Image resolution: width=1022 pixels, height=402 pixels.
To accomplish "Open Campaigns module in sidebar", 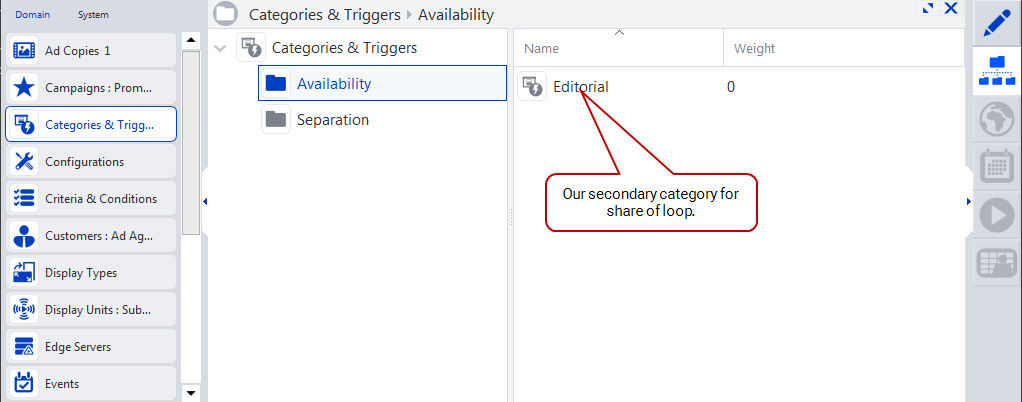I will (x=91, y=87).
